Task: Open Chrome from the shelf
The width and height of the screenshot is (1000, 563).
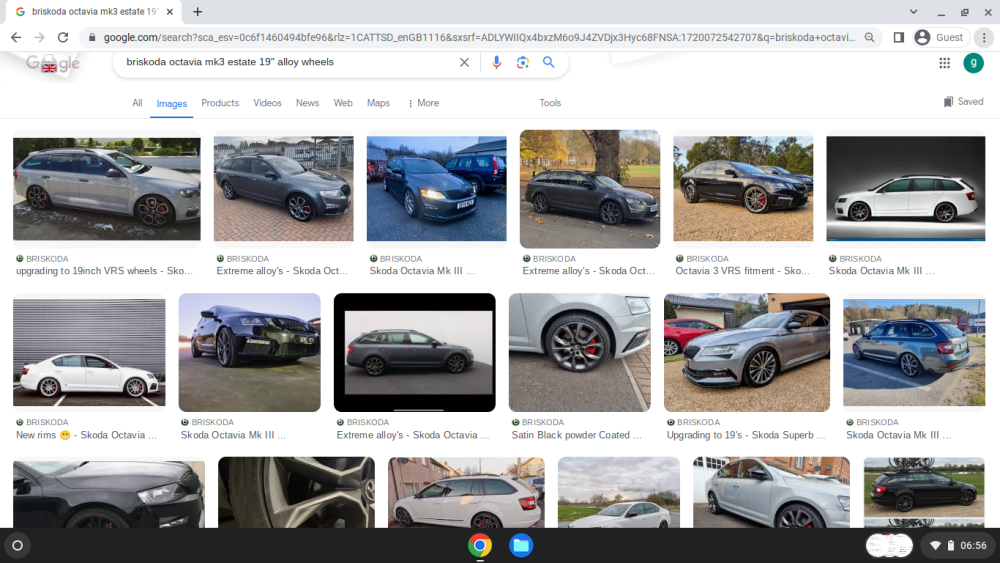Action: coord(480,545)
